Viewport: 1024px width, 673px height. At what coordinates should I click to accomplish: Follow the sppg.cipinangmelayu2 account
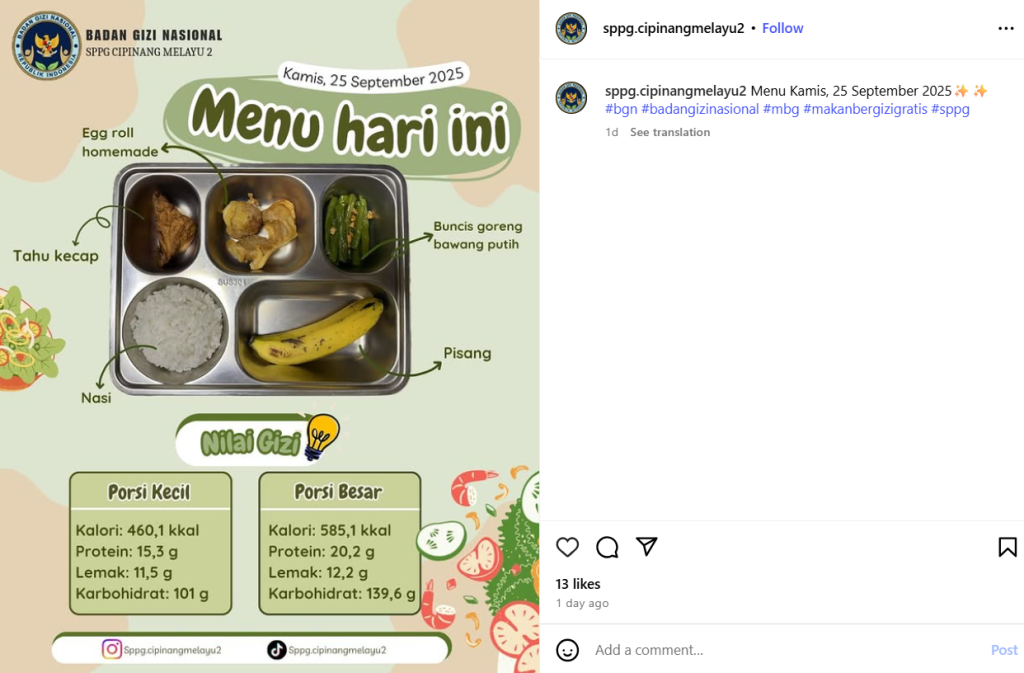click(x=782, y=28)
